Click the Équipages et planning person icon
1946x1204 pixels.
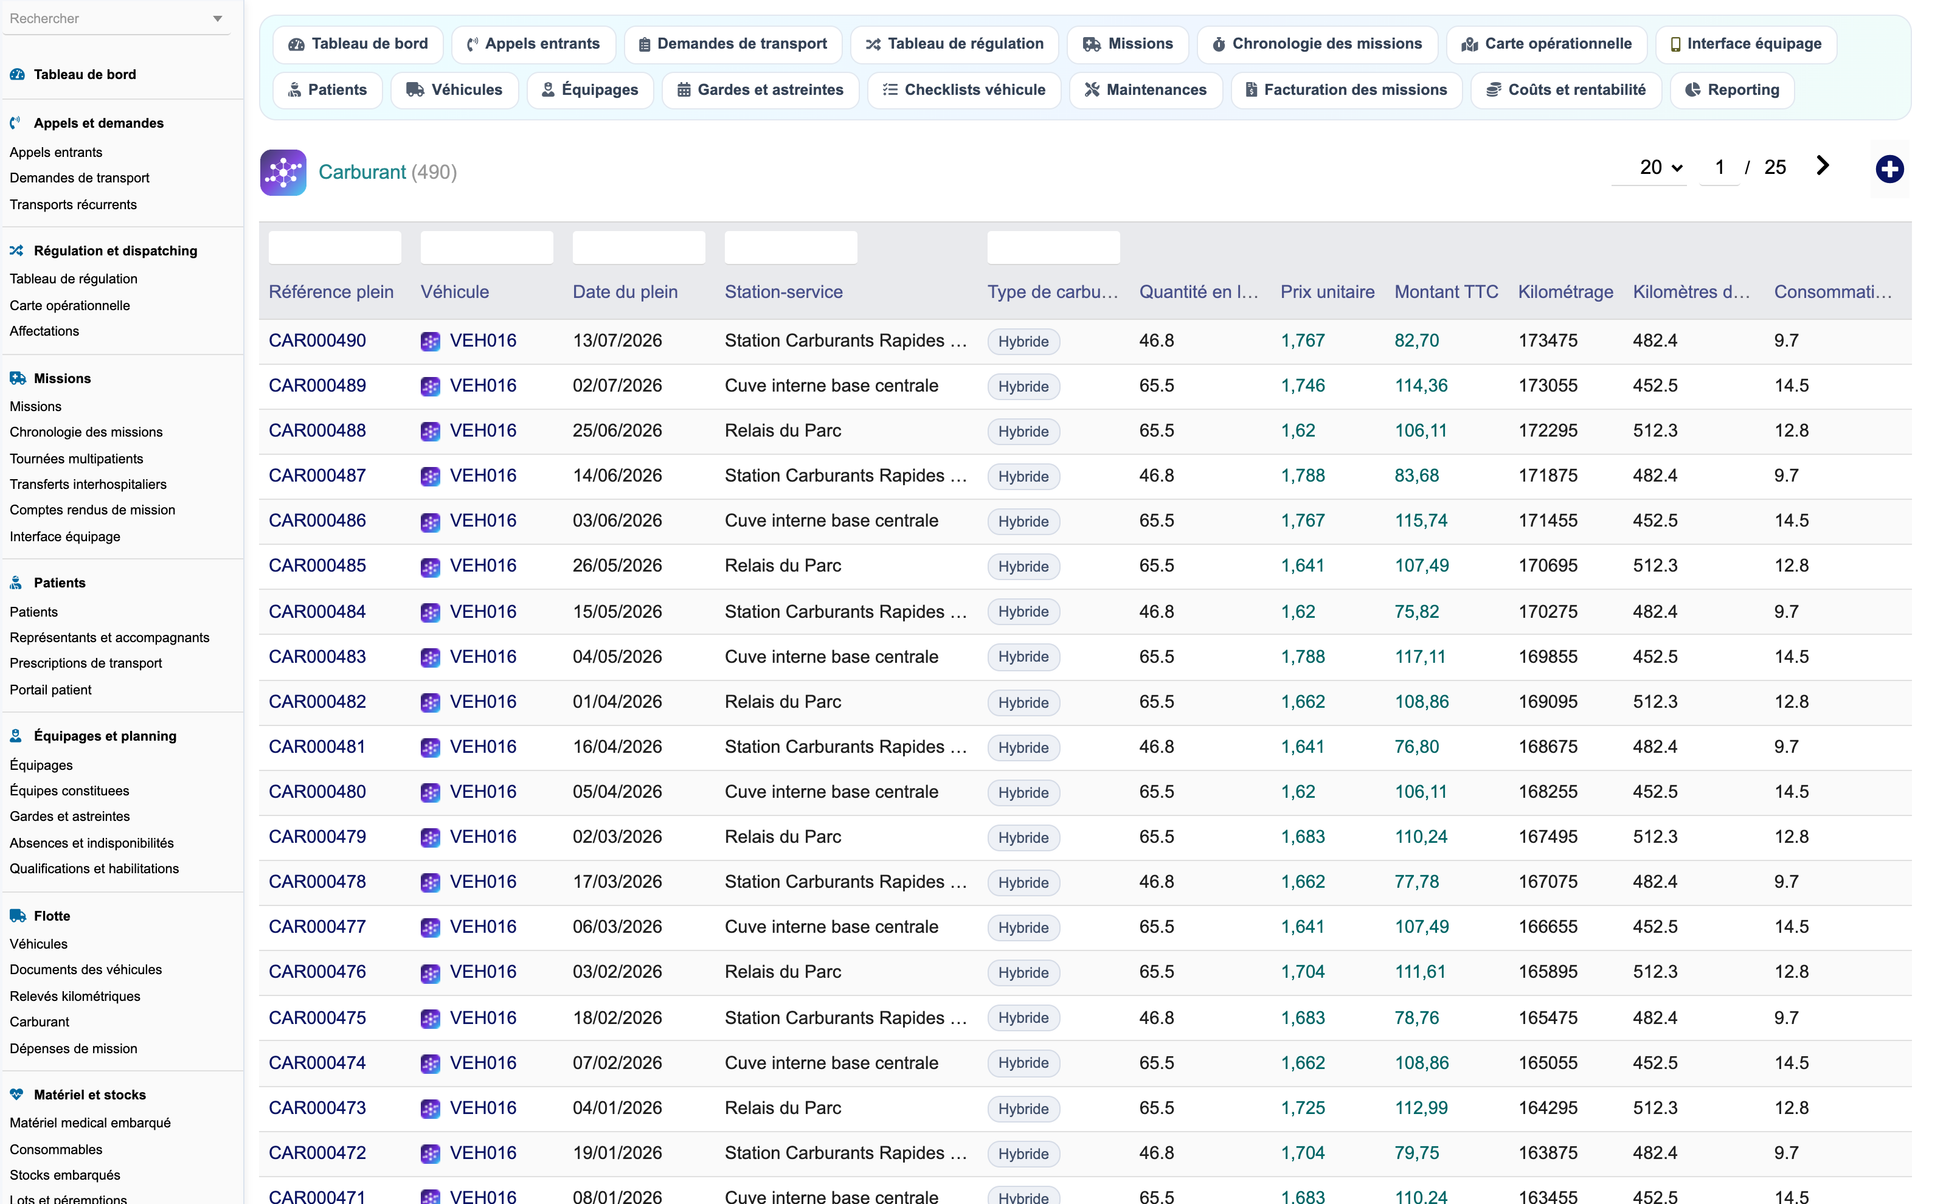click(x=17, y=735)
